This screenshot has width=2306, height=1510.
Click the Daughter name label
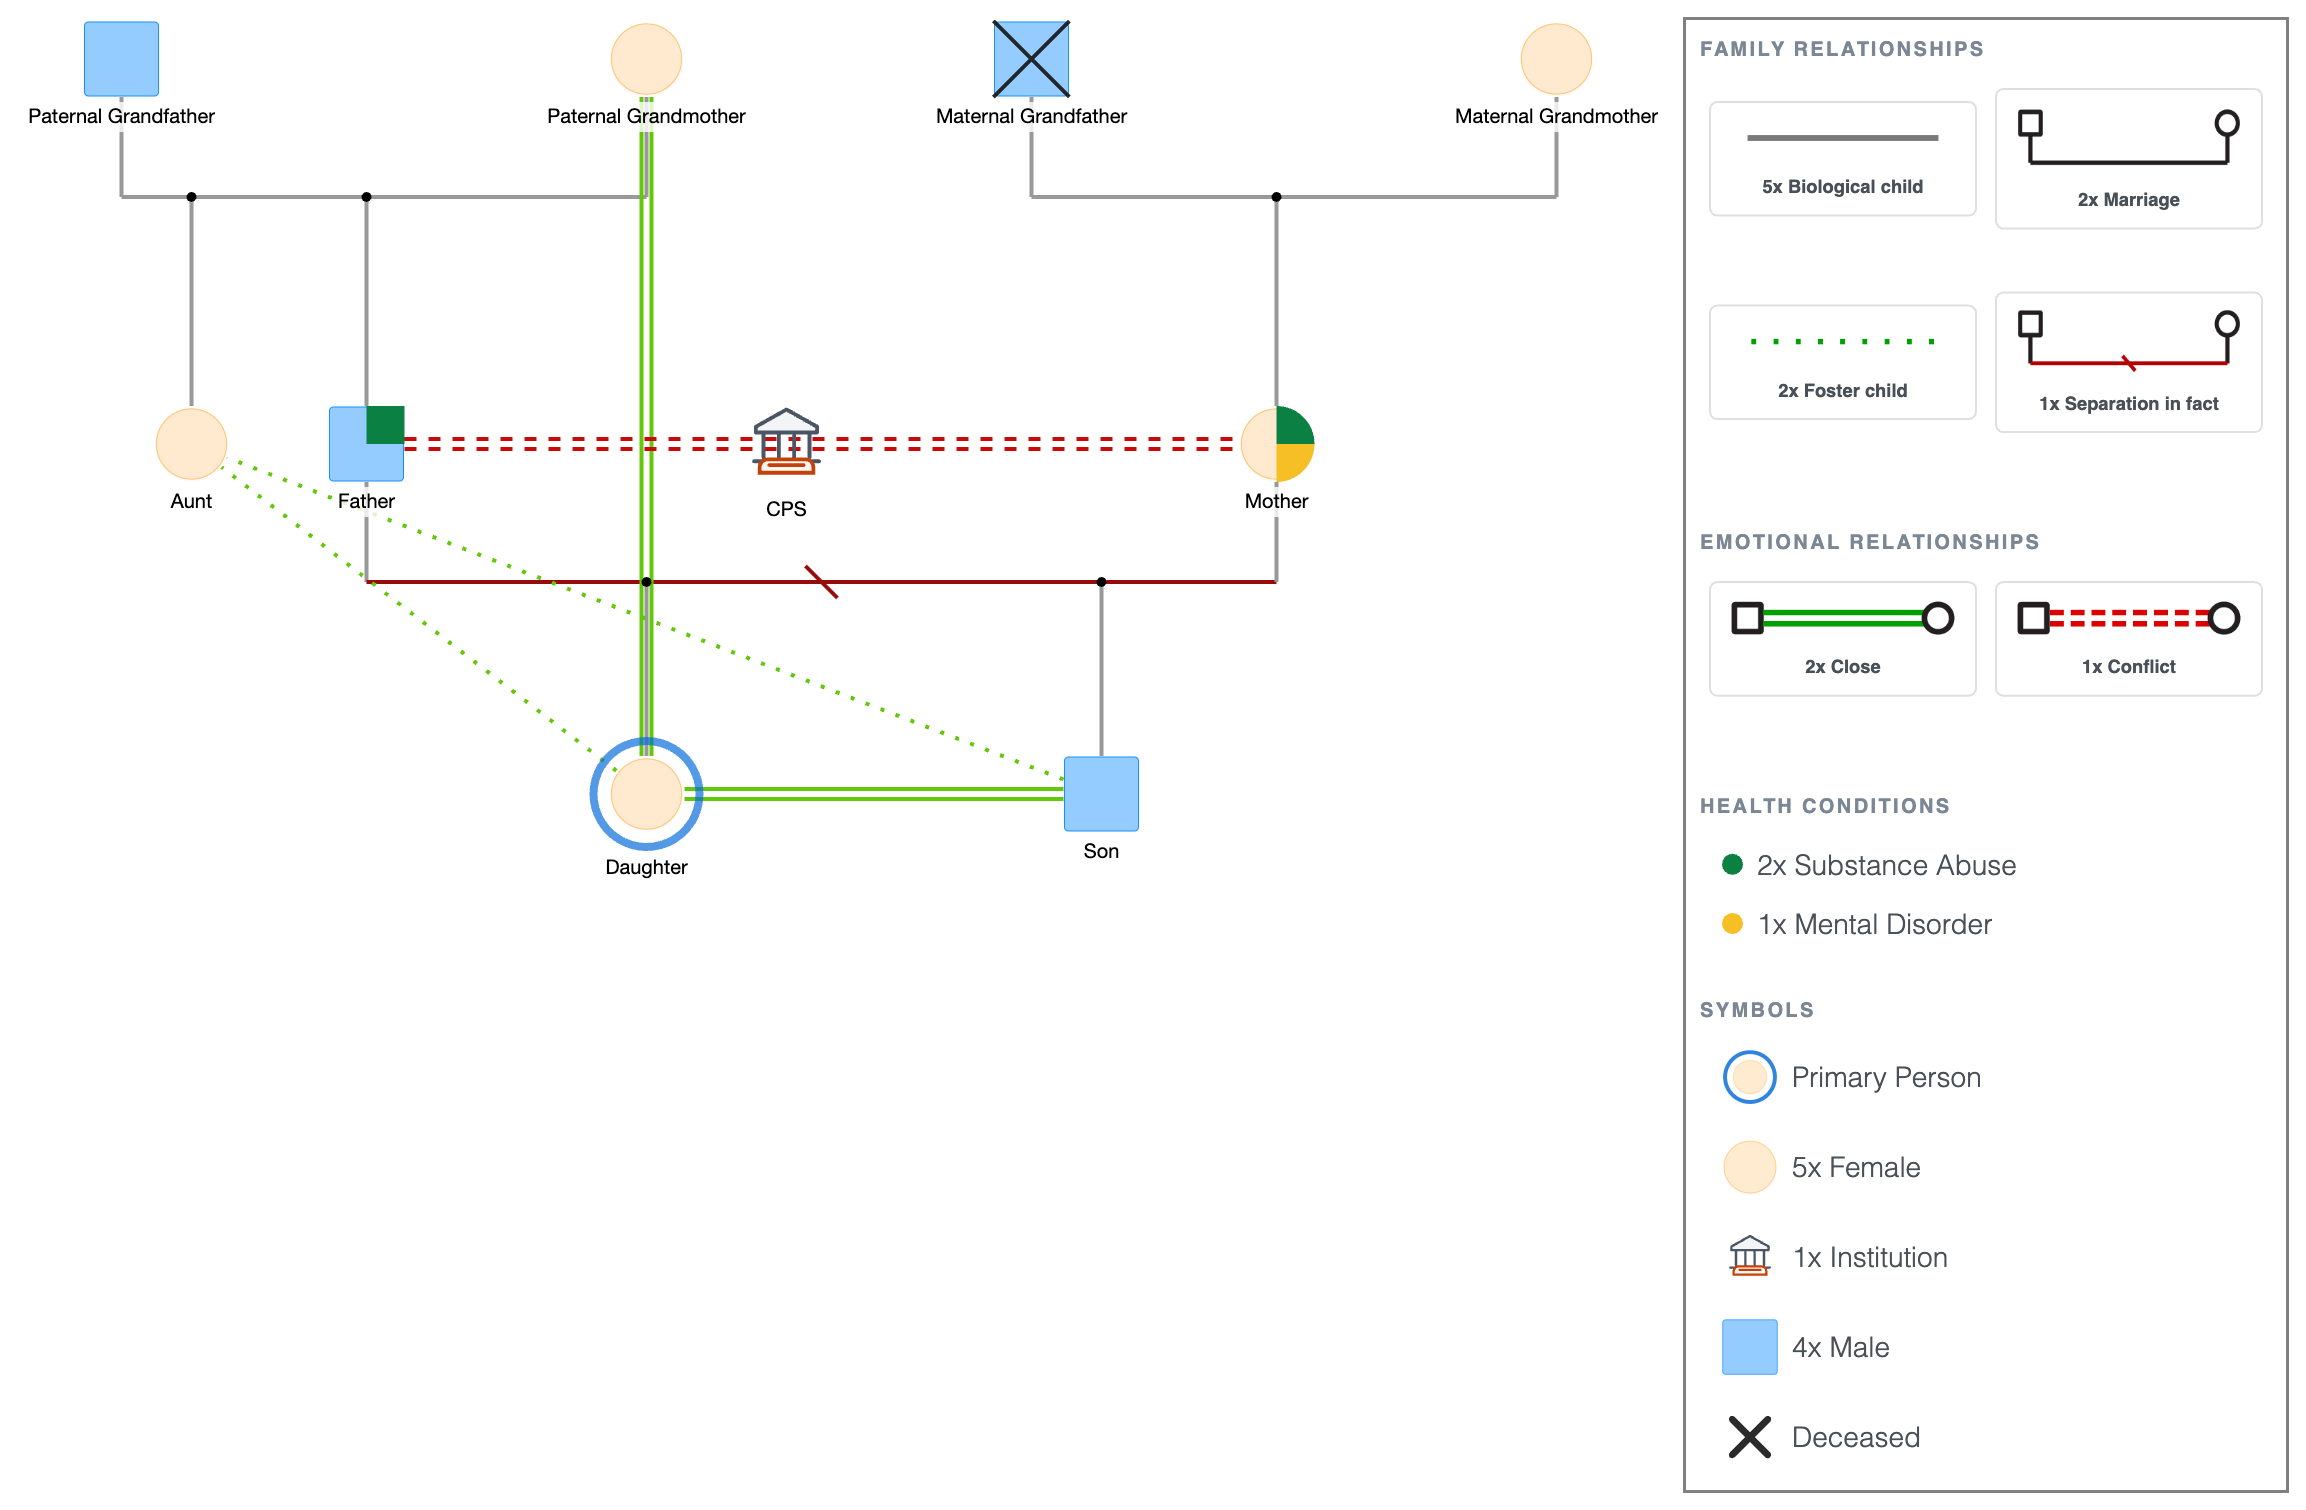tap(646, 867)
